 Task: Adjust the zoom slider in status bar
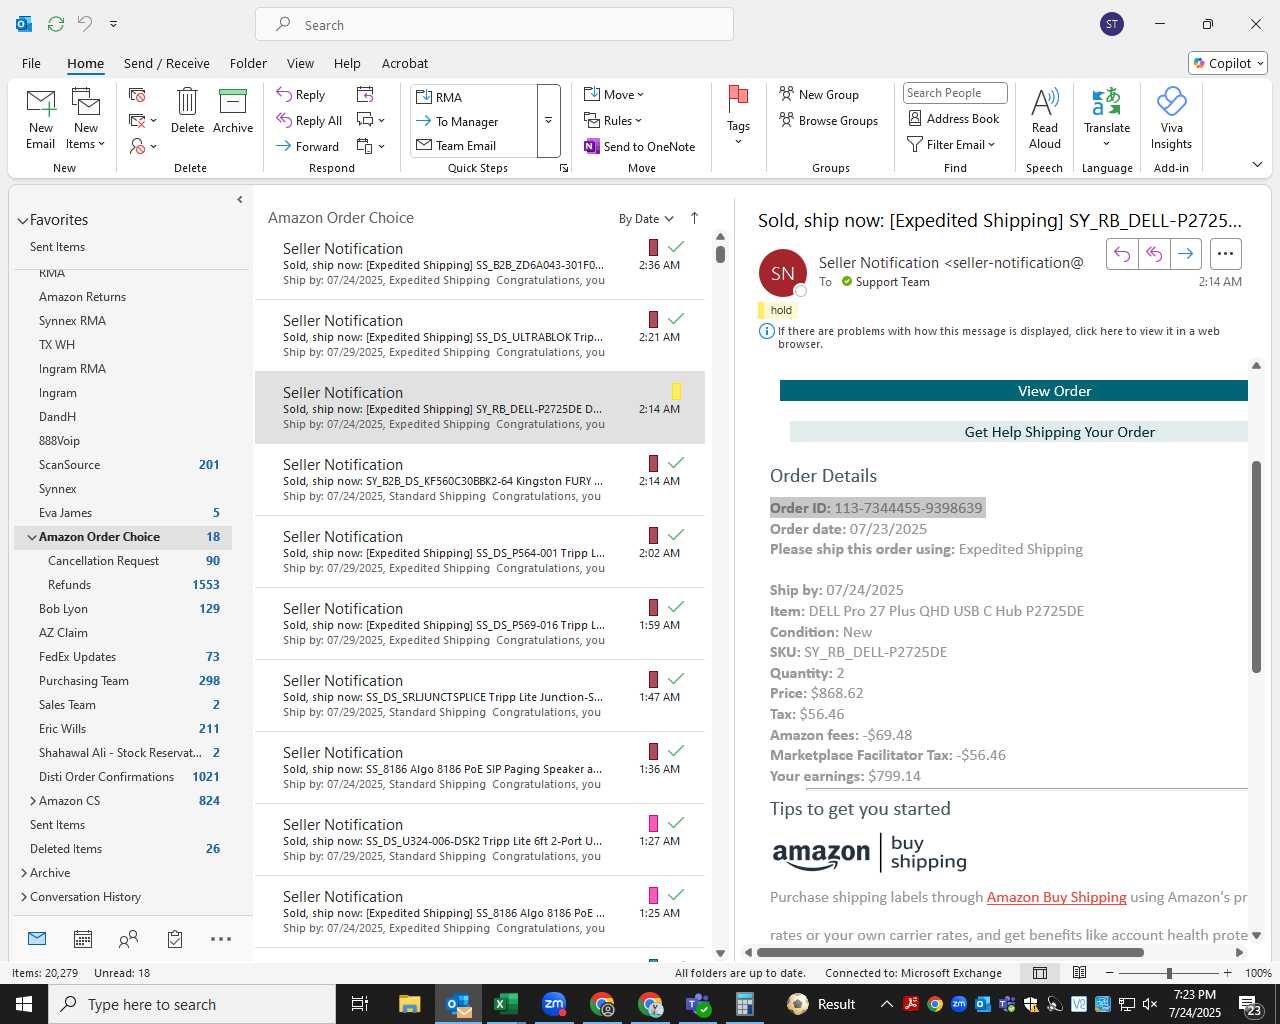pyautogui.click(x=1168, y=973)
